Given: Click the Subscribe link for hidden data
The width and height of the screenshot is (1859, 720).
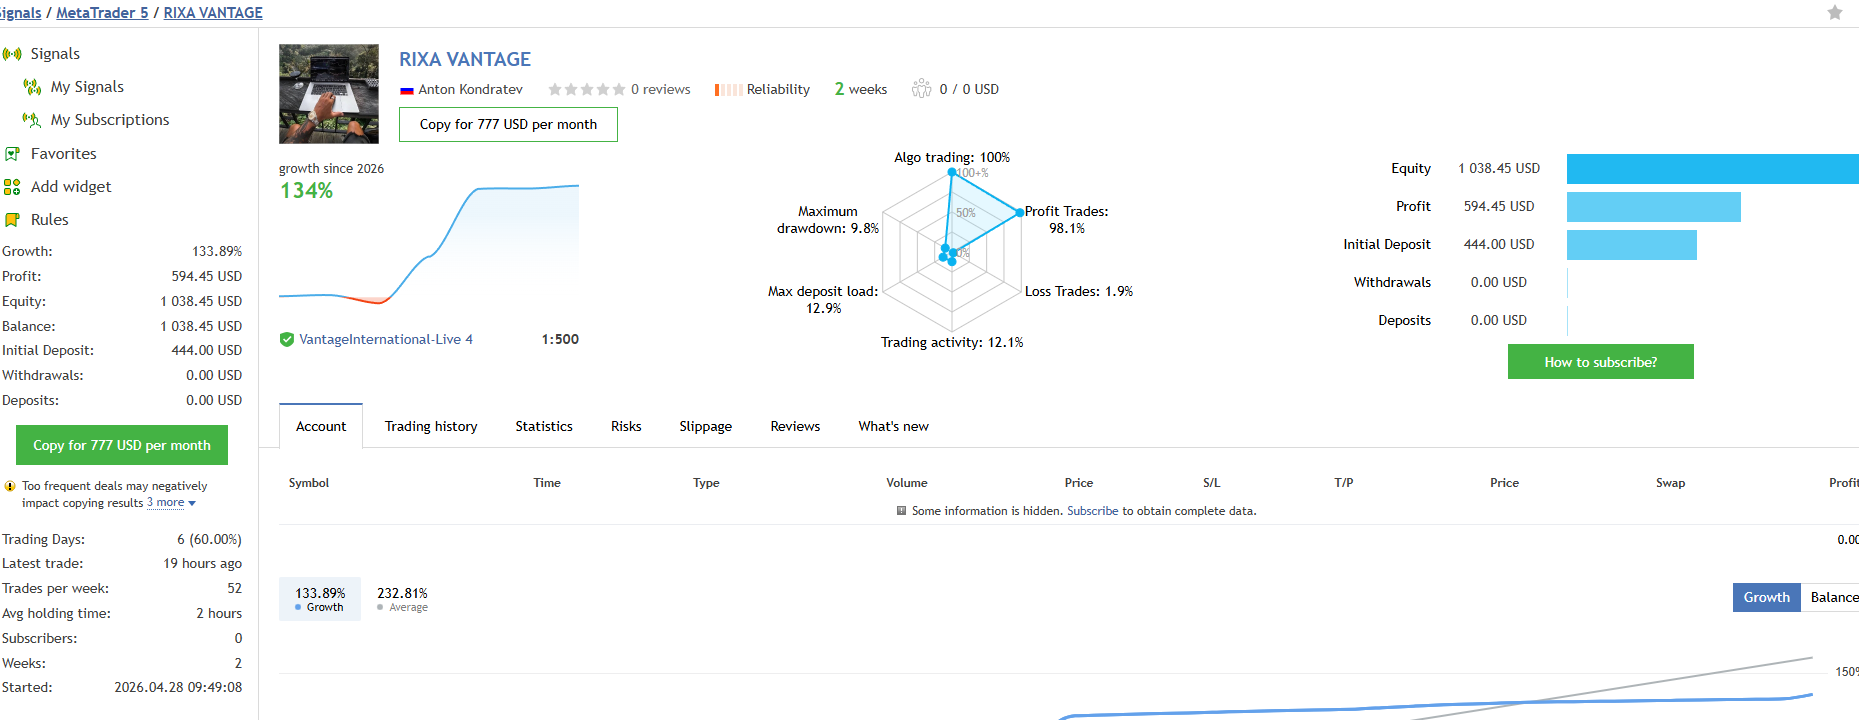Looking at the screenshot, I should click(x=1092, y=511).
